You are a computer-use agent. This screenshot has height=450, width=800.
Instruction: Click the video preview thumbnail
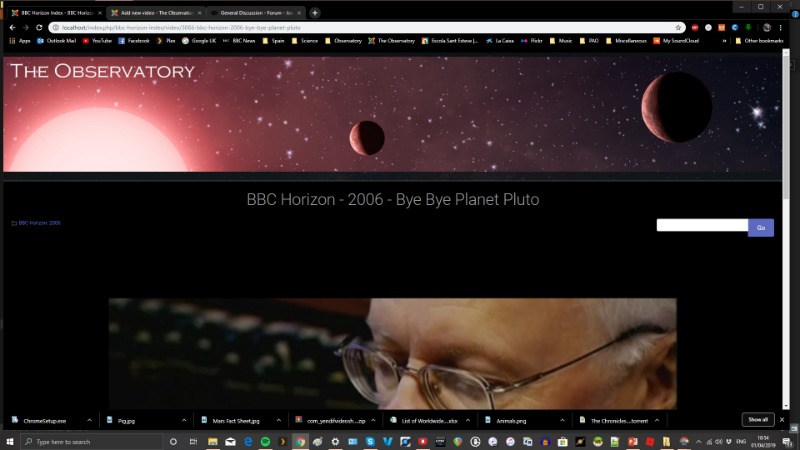click(x=392, y=354)
